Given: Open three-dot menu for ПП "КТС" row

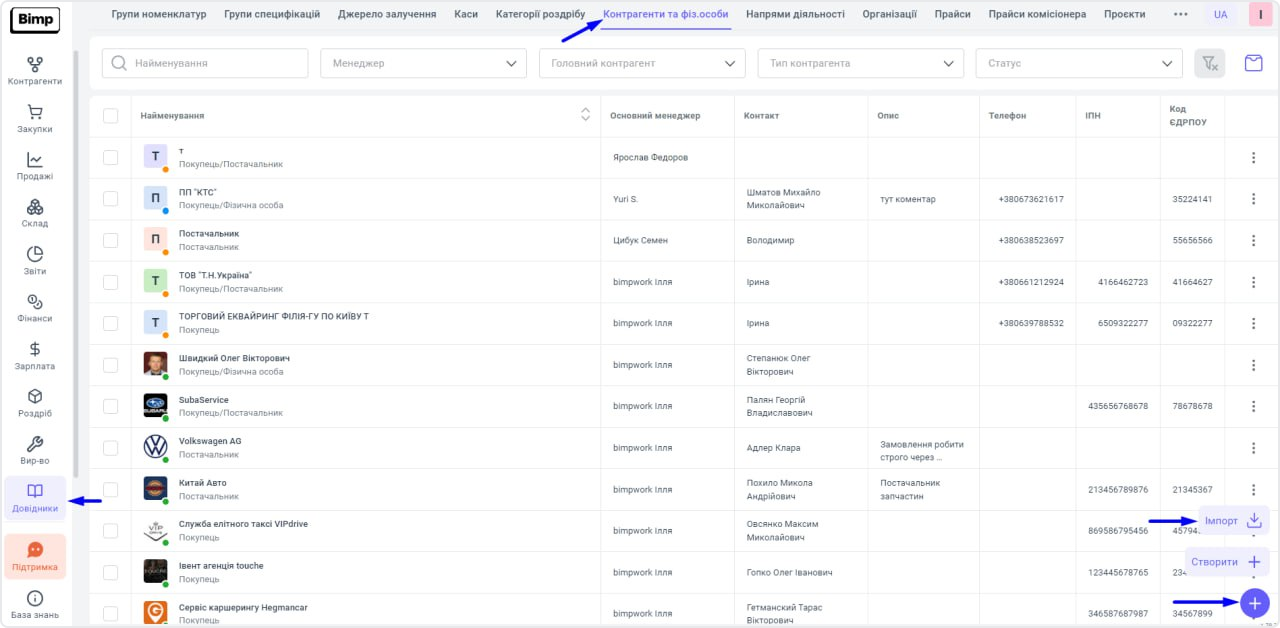Looking at the screenshot, I should pyautogui.click(x=1253, y=199).
